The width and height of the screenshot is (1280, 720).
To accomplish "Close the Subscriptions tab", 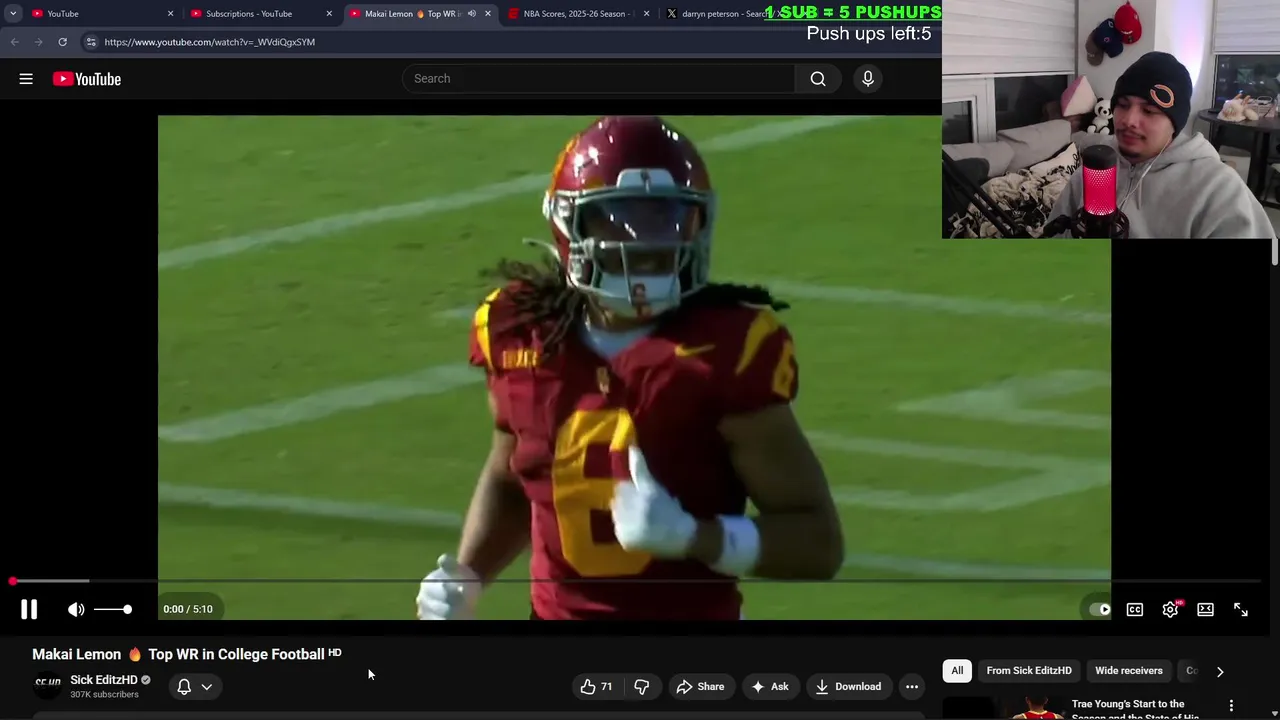I will point(329,14).
